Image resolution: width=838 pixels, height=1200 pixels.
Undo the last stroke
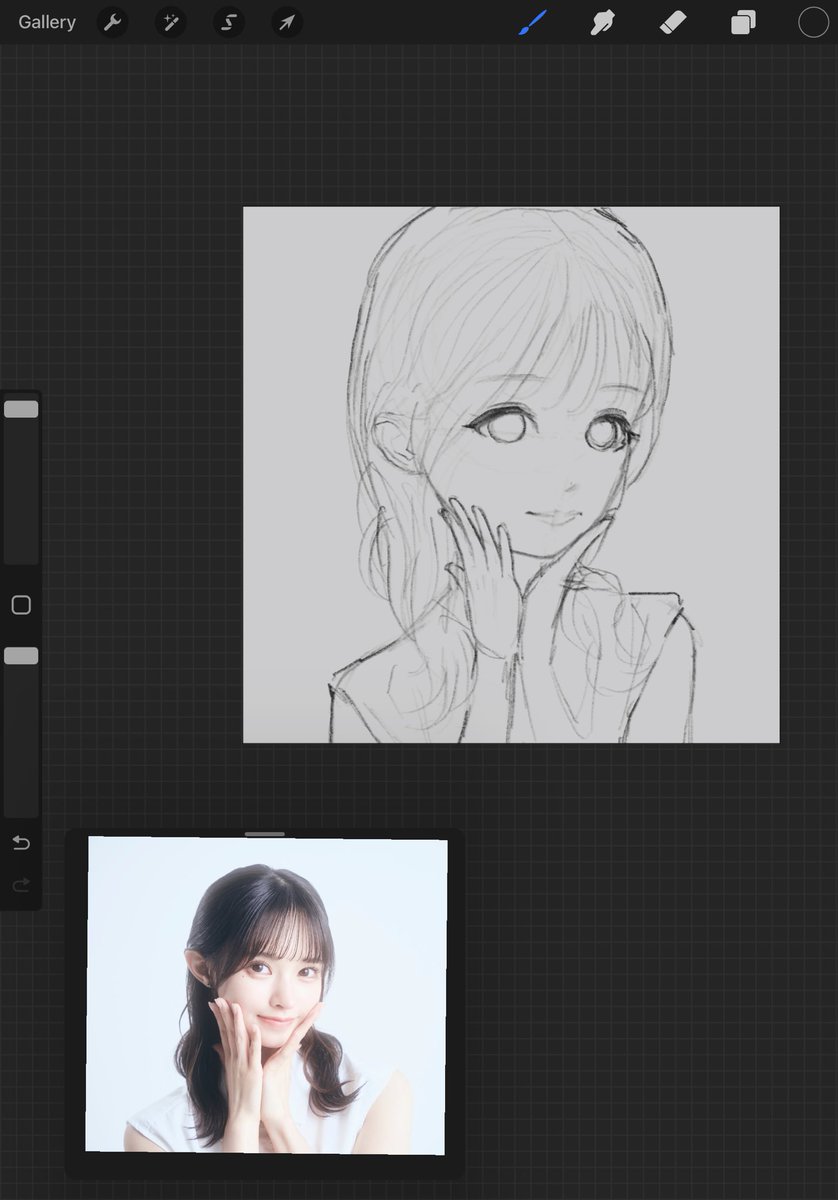pyautogui.click(x=21, y=843)
